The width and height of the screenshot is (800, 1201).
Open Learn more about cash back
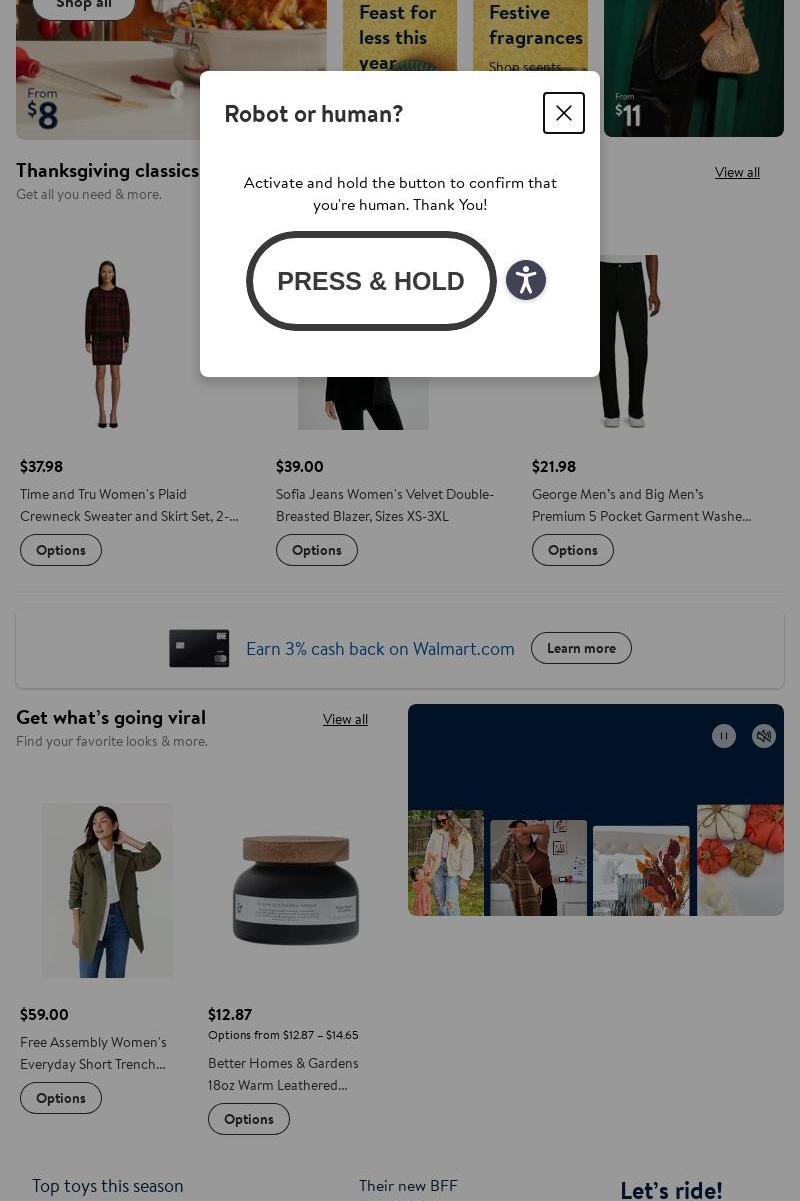(581, 648)
